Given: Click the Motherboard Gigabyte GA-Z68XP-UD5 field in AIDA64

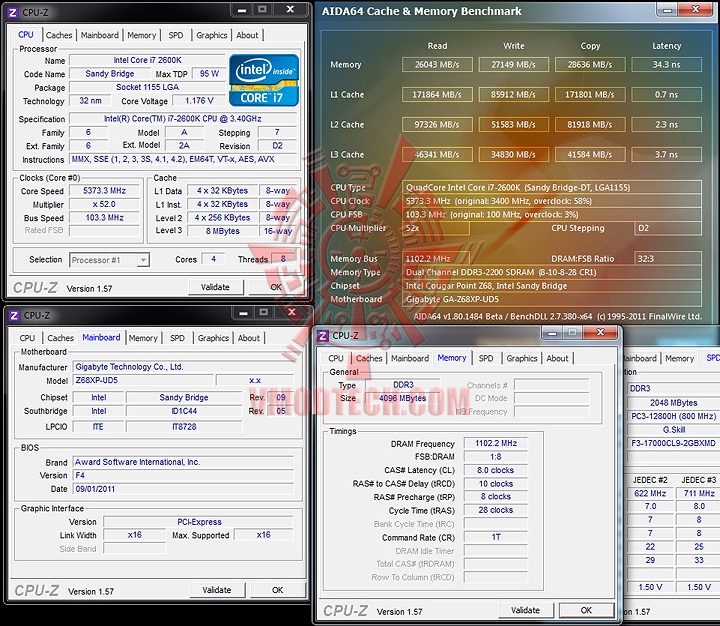Looking at the screenshot, I should click(x=552, y=299).
